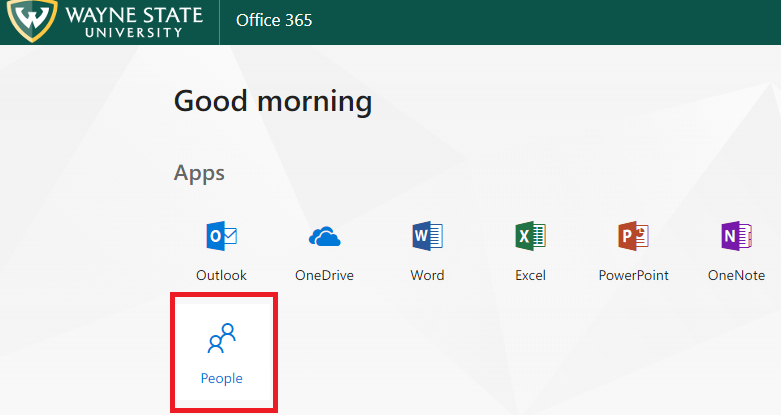Open the OneDrive cloud icon
781x415 pixels.
click(x=324, y=237)
